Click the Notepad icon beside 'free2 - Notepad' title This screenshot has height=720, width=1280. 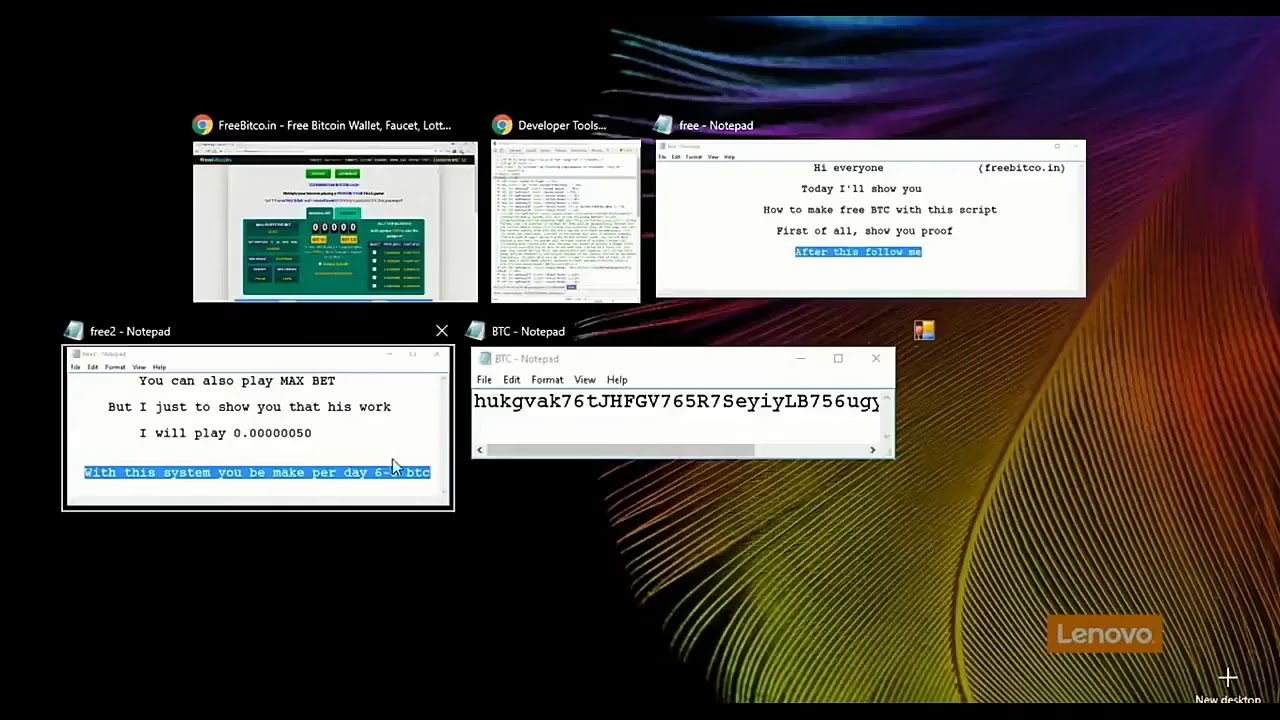click(x=74, y=331)
